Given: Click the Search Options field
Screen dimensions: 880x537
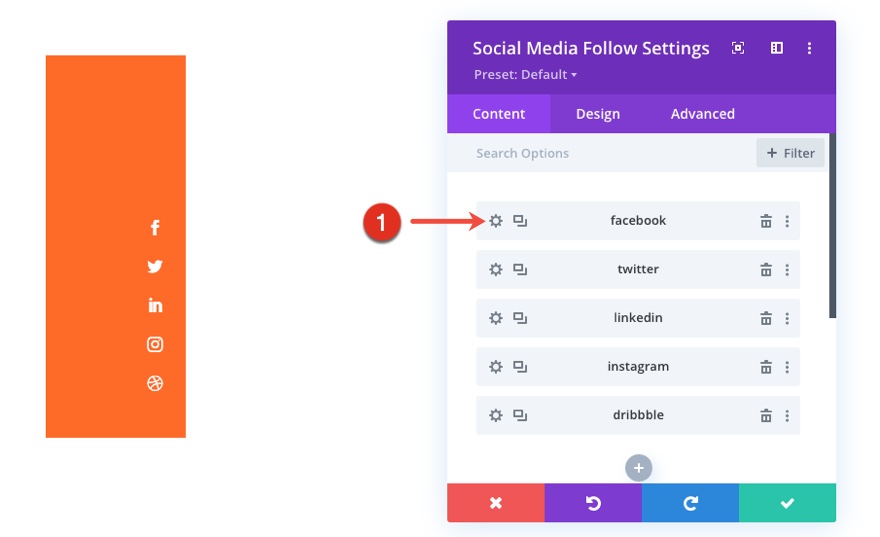Looking at the screenshot, I should tap(600, 153).
